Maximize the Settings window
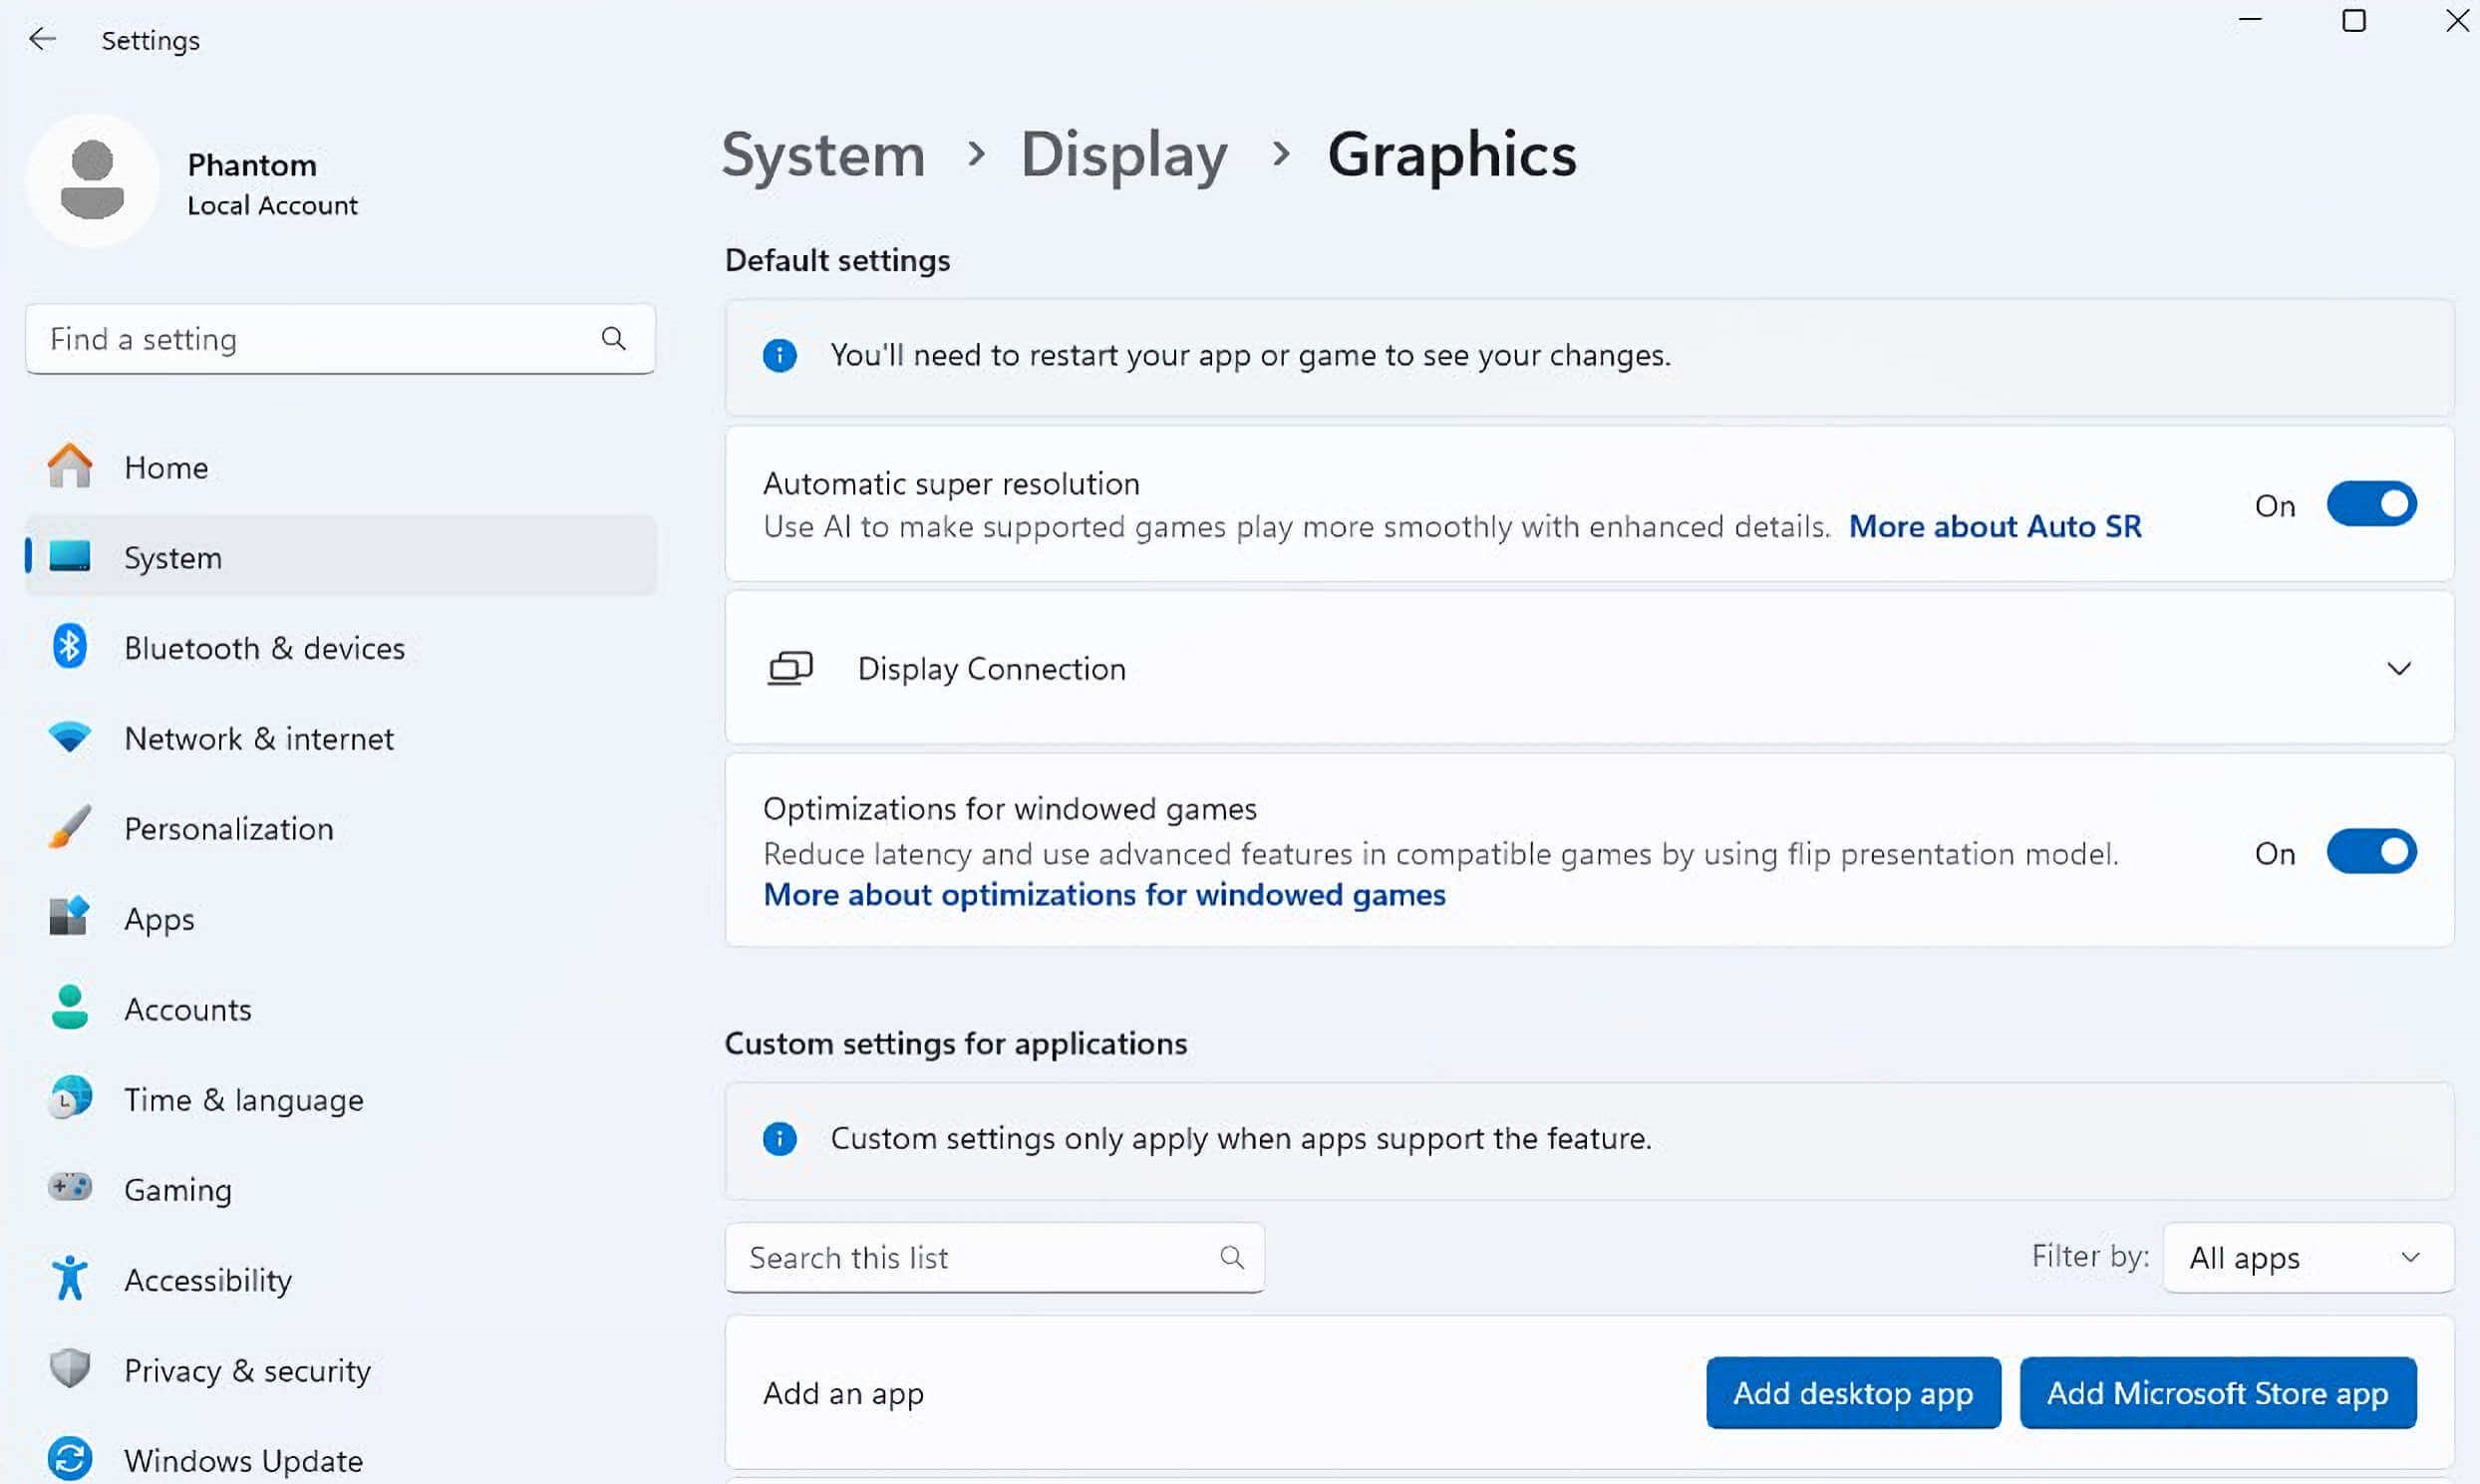 point(2354,20)
